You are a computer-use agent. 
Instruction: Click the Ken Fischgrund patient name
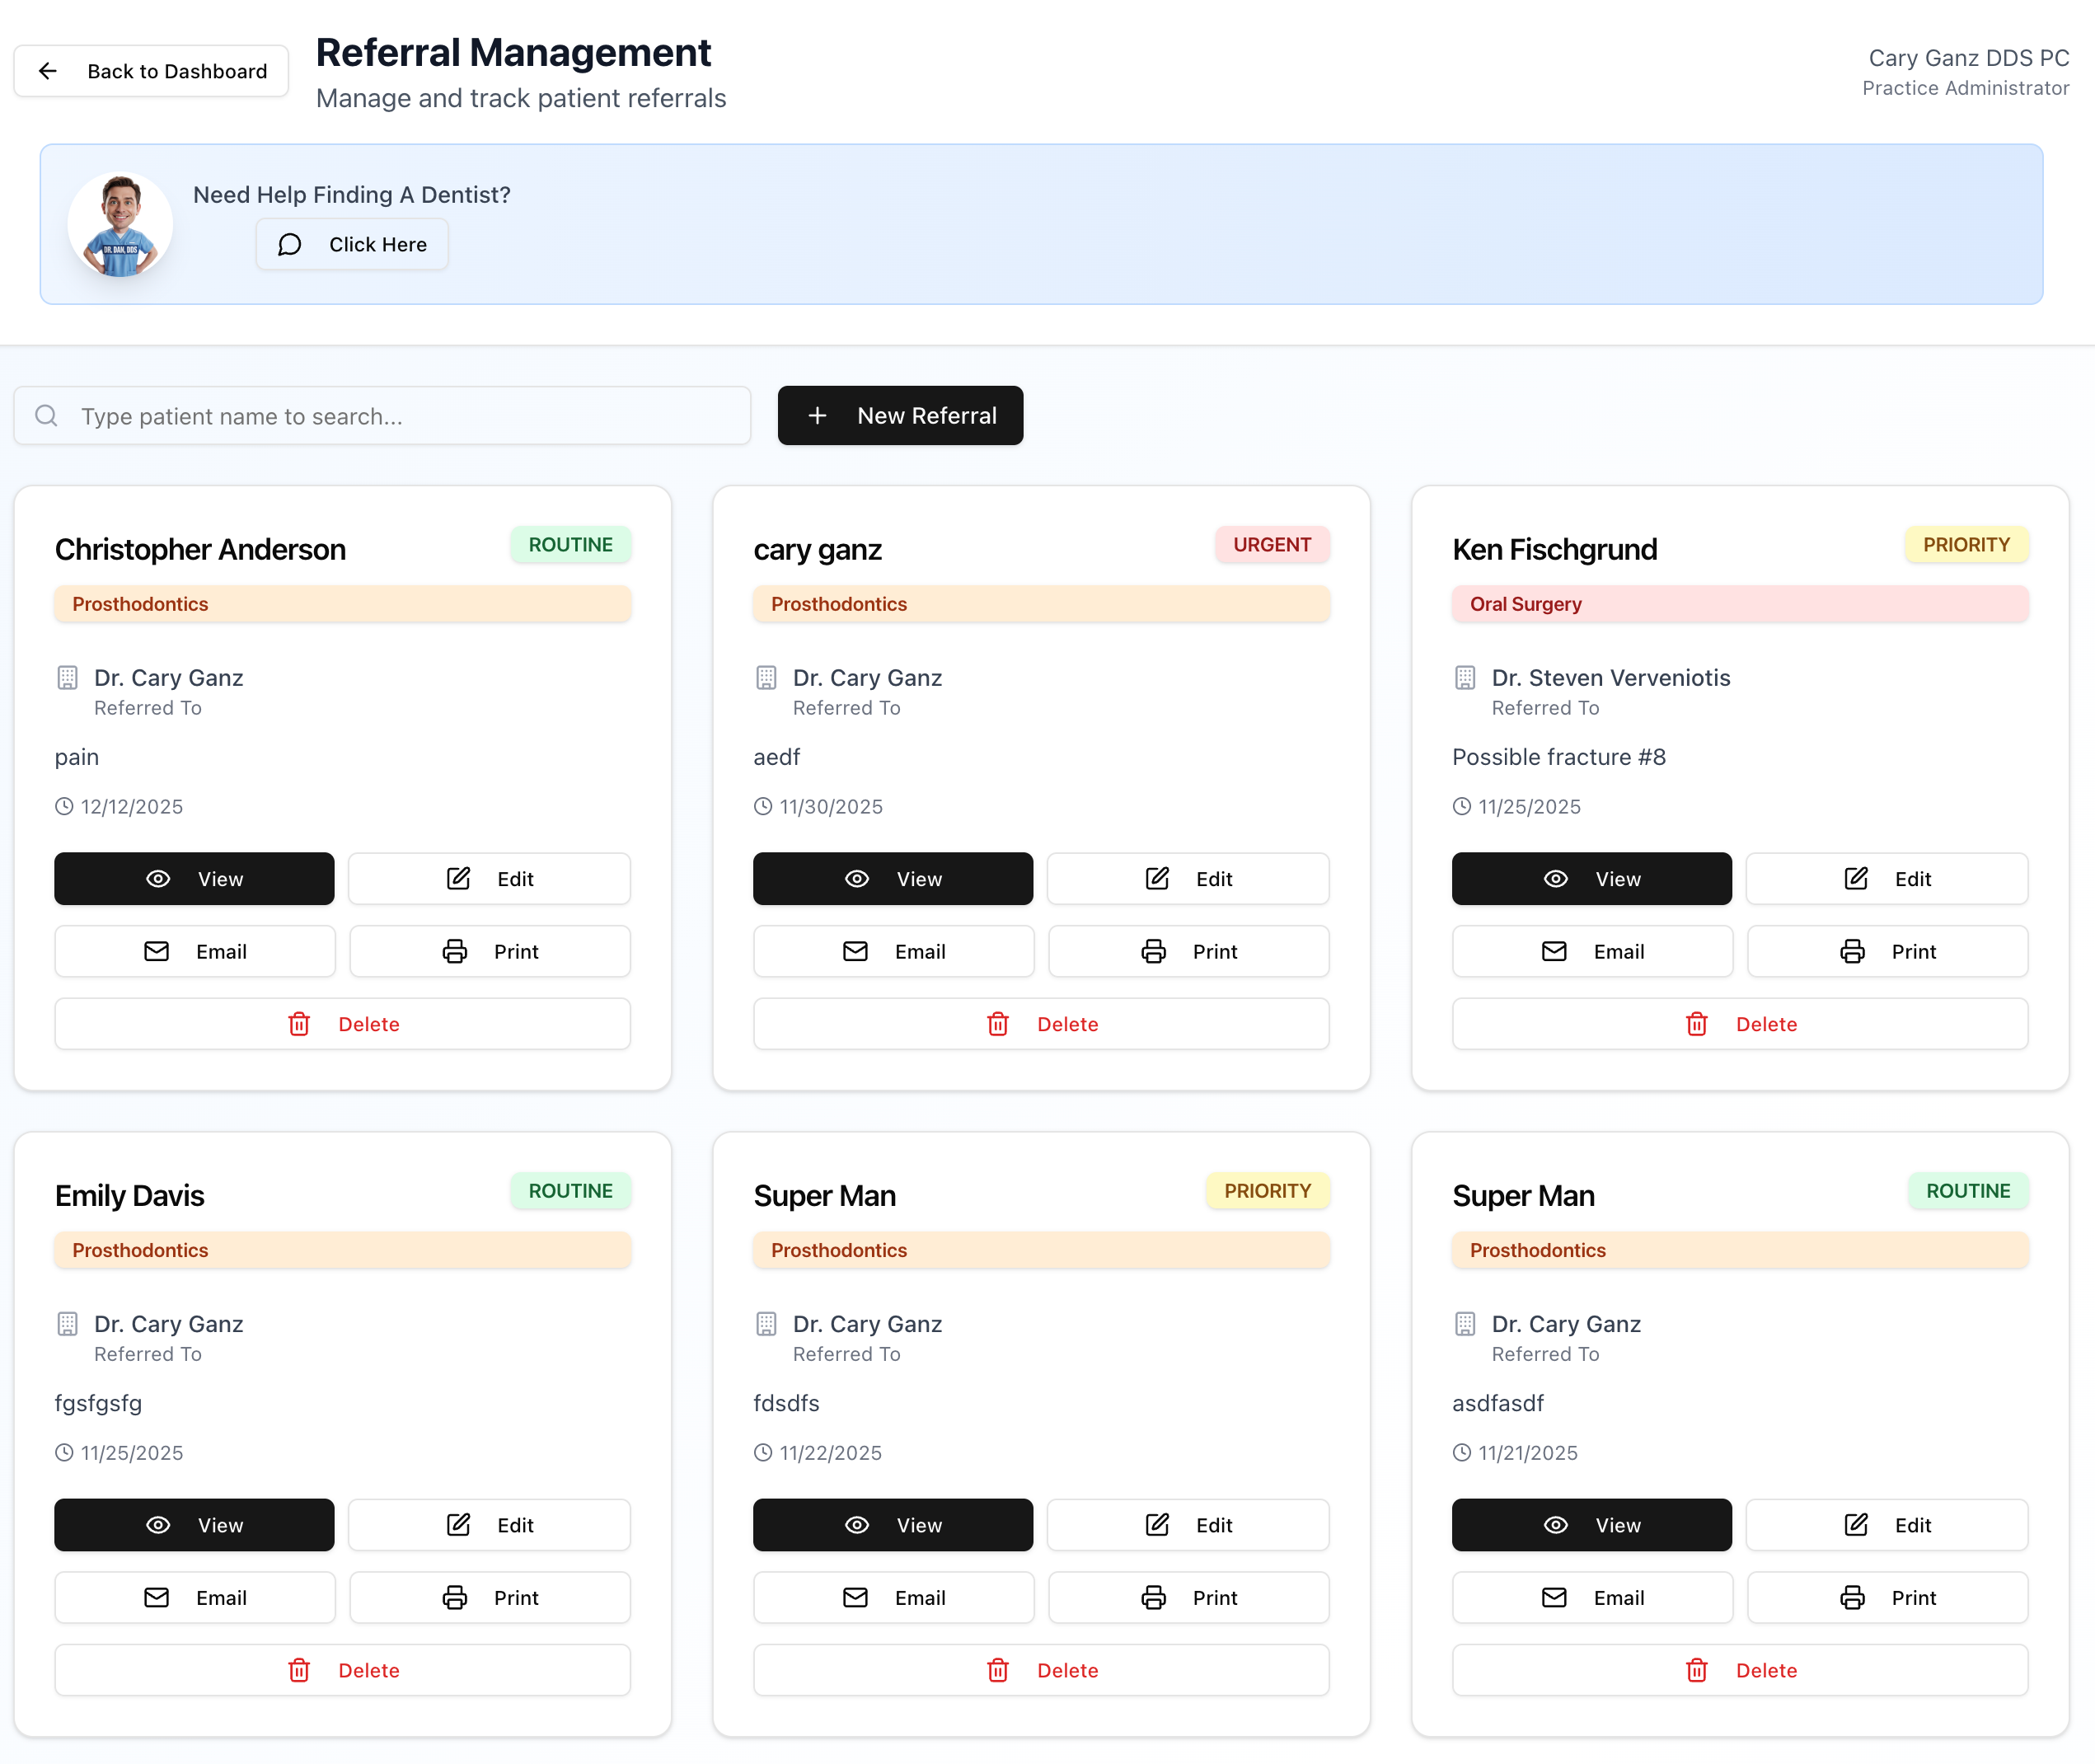point(1555,549)
